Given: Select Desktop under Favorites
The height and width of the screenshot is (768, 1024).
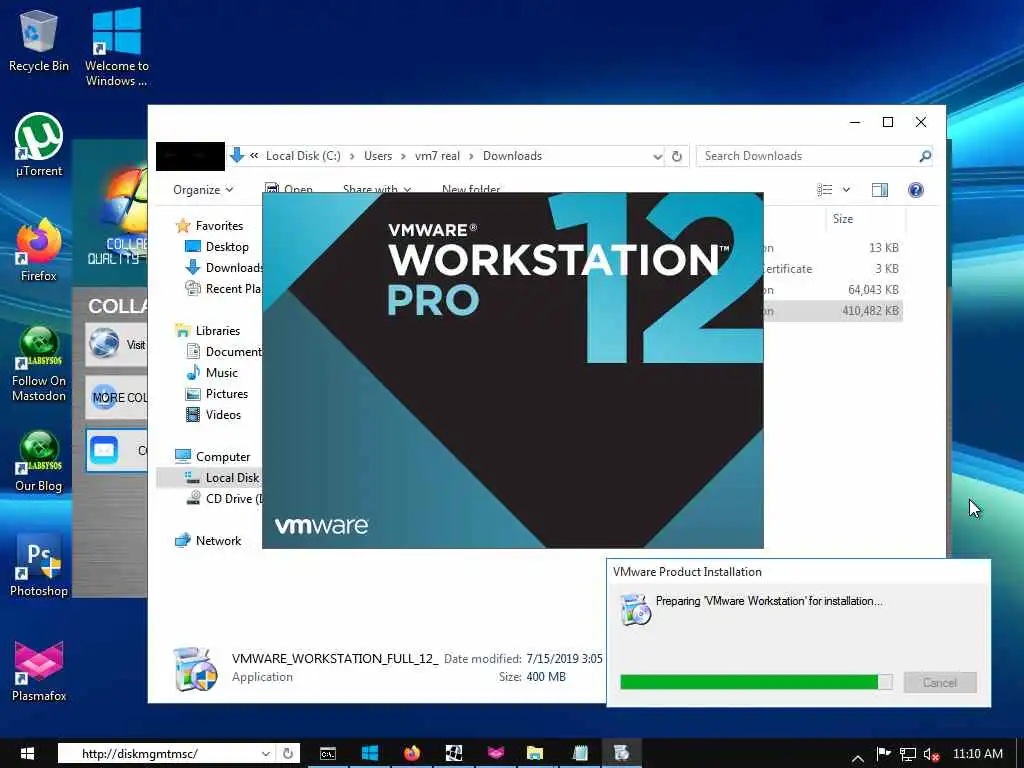Looking at the screenshot, I should 217,247.
